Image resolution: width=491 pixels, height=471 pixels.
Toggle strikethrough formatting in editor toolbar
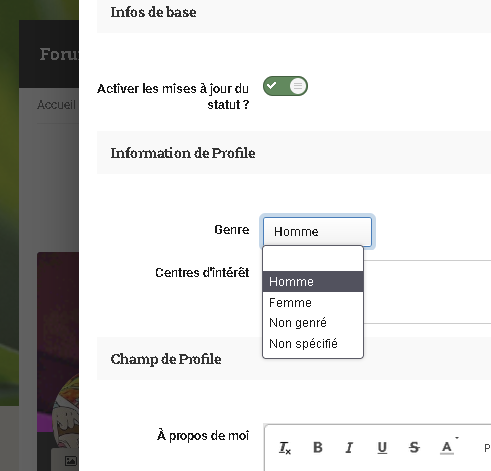click(x=414, y=447)
